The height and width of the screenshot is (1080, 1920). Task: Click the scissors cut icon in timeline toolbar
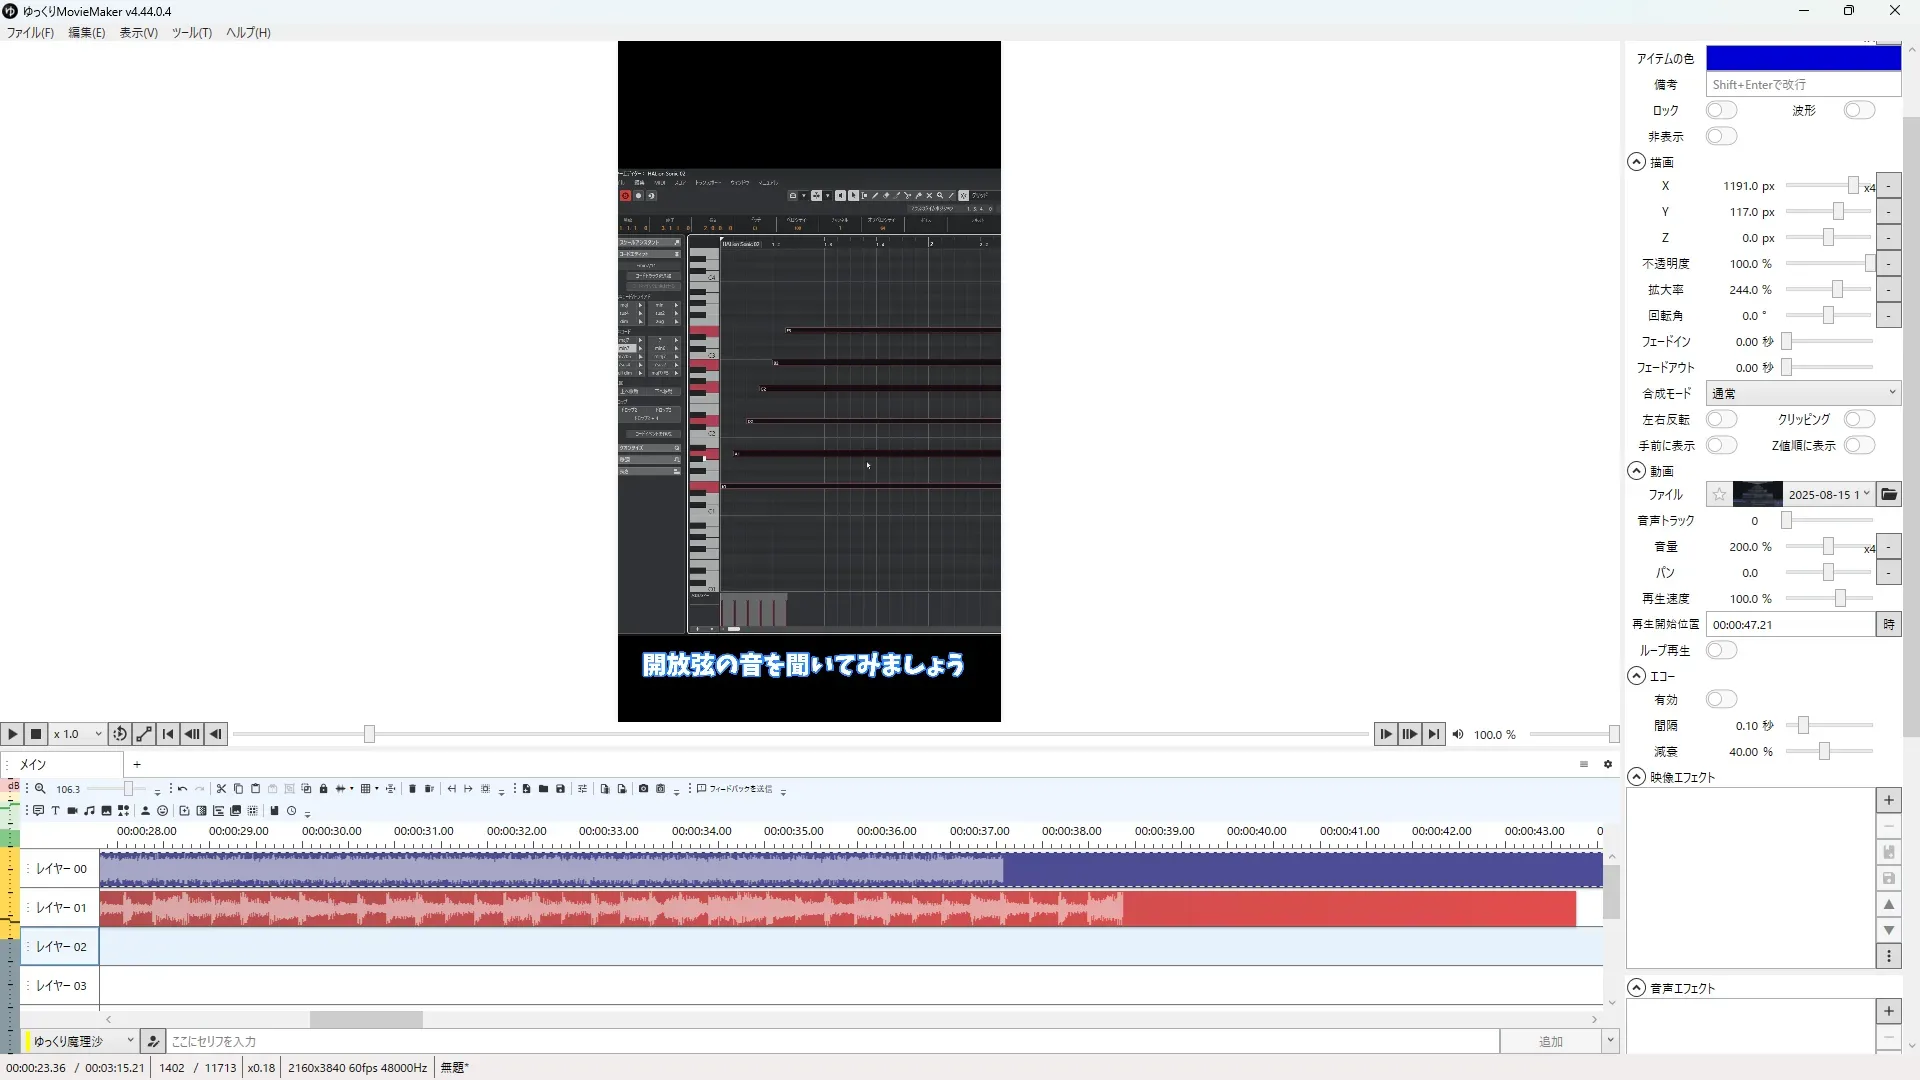(221, 789)
